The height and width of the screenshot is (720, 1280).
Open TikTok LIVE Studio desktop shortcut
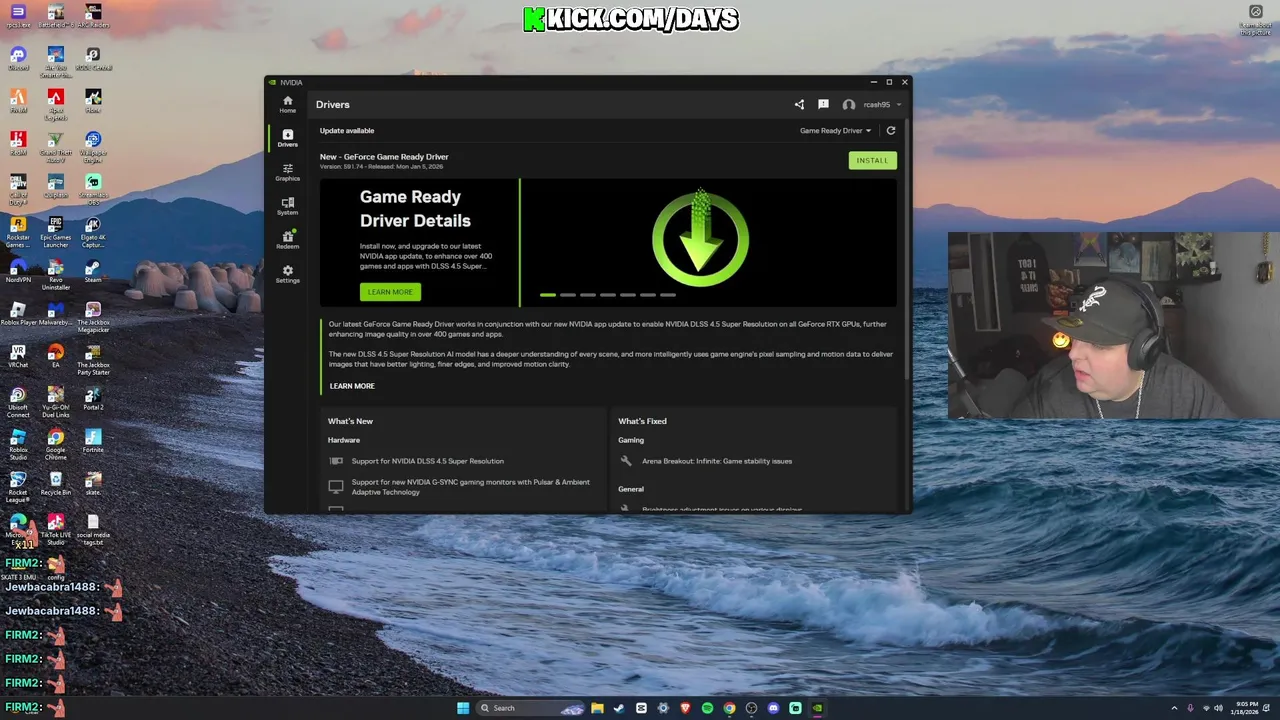(x=55, y=529)
